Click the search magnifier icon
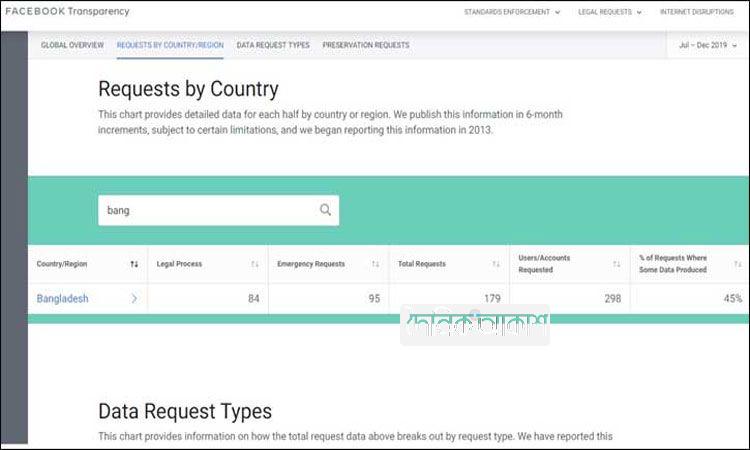The height and width of the screenshot is (450, 750). point(325,210)
